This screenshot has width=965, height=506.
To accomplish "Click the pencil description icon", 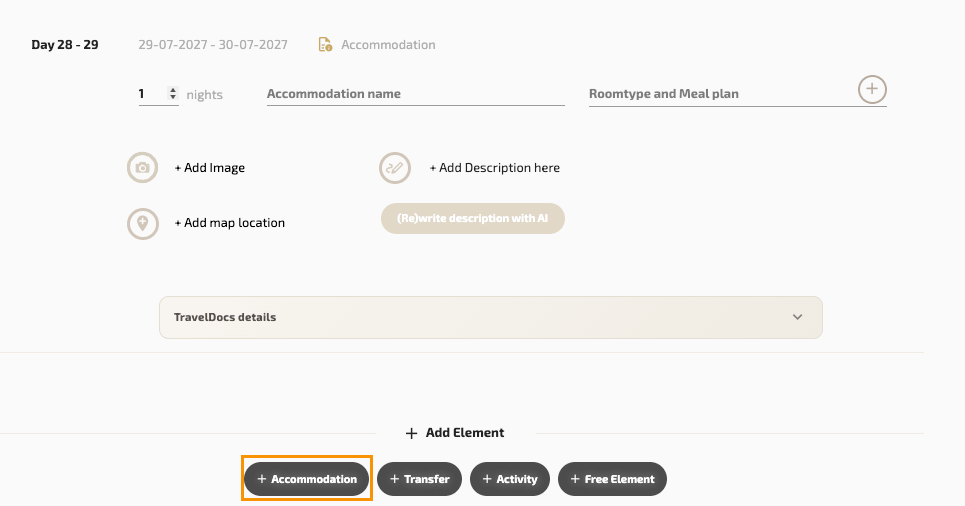I will tap(395, 168).
